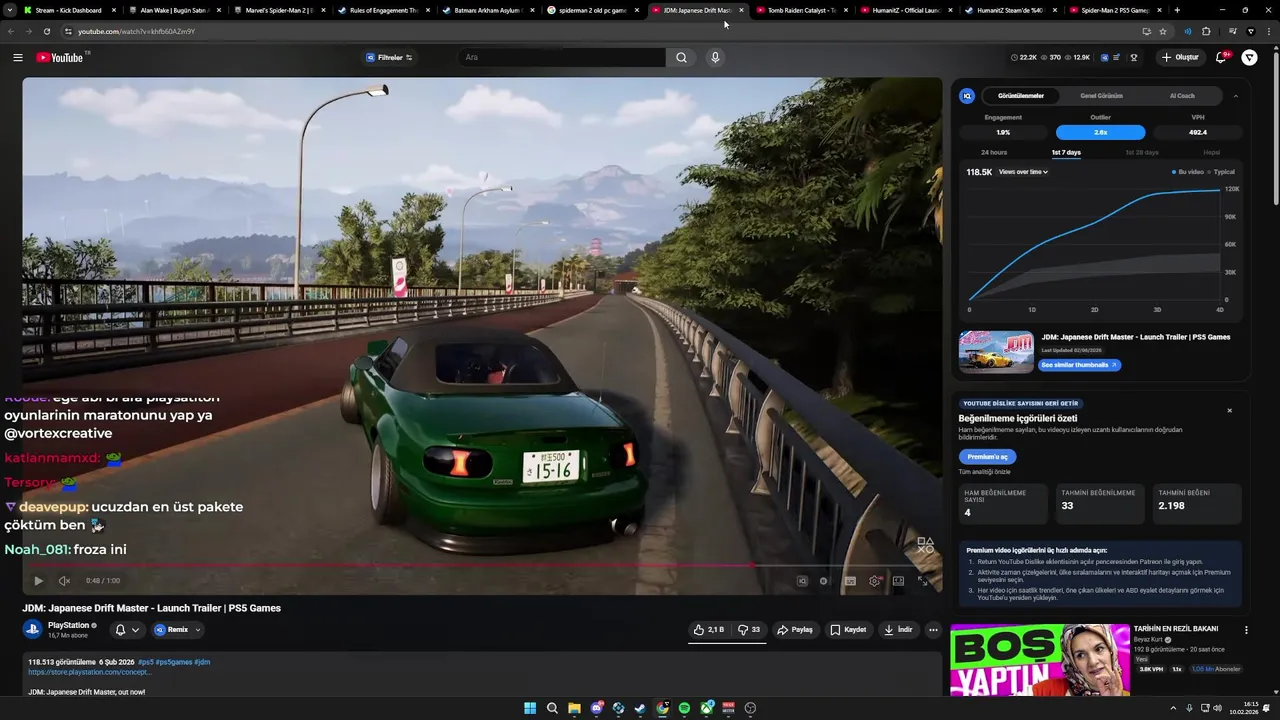Viewport: 1280px width, 720px height.
Task: Toggle the Bu video legend series
Action: [1187, 172]
